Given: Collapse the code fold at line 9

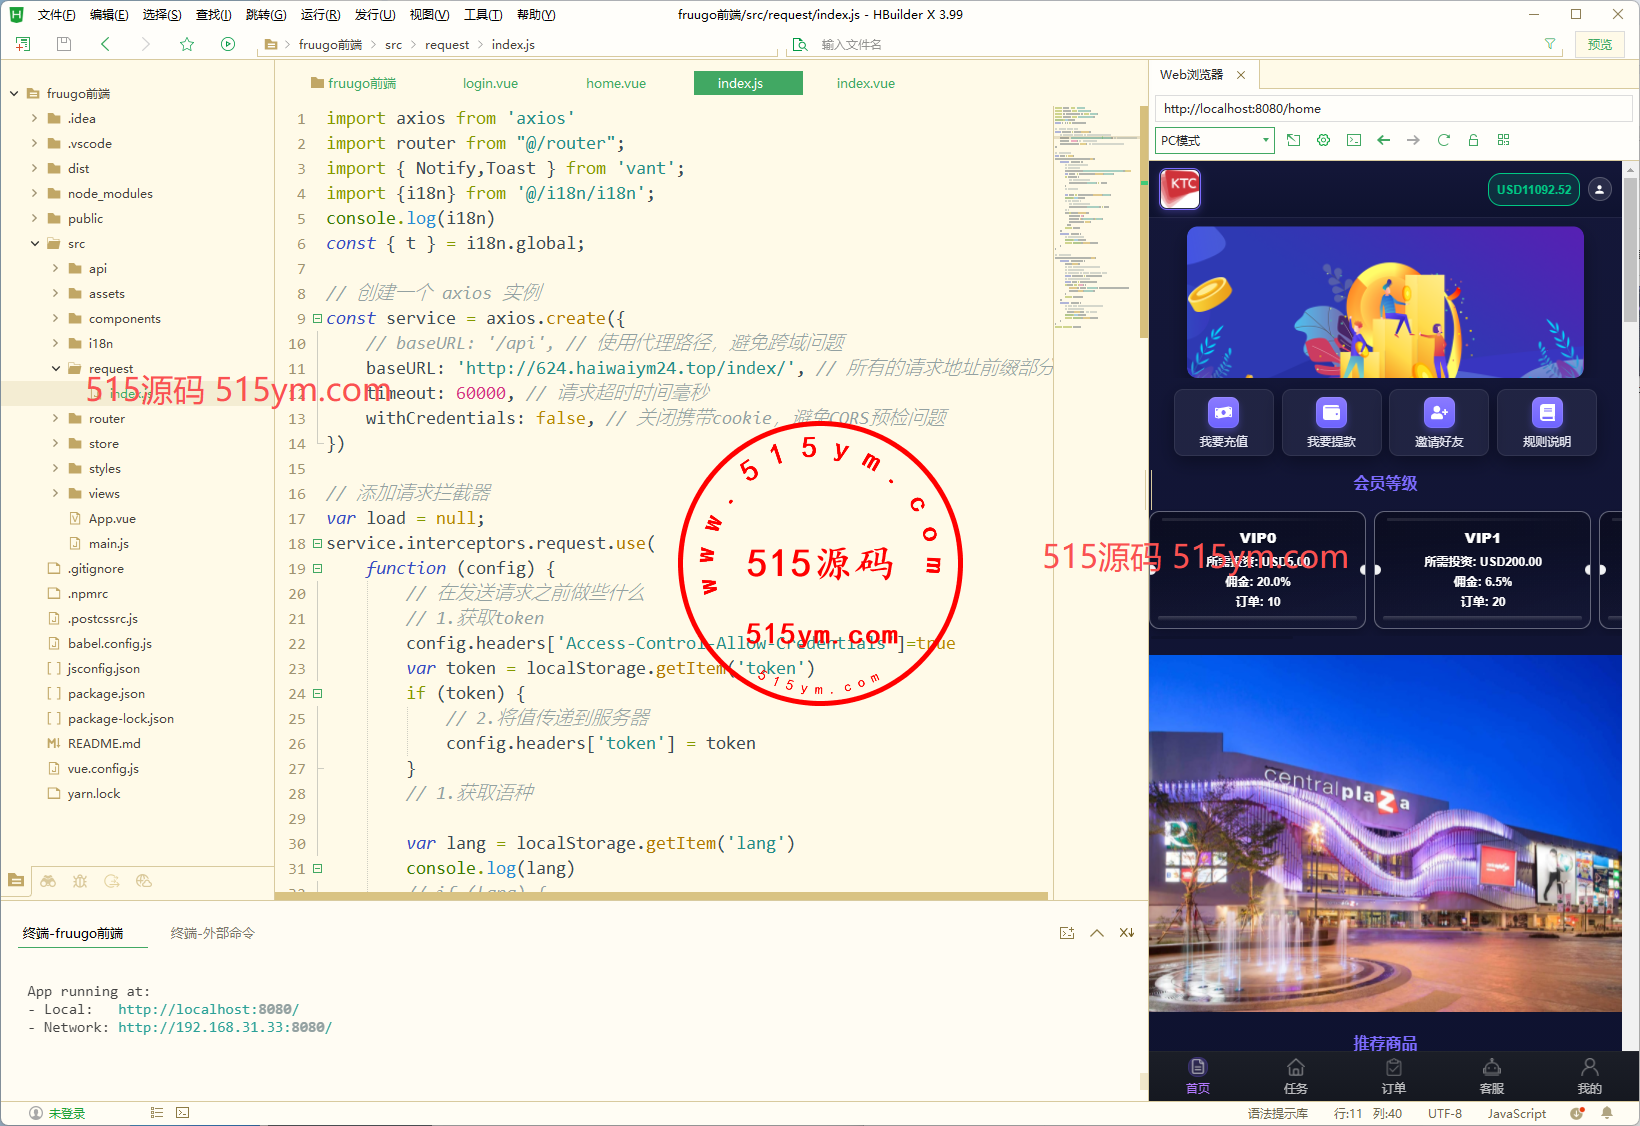Looking at the screenshot, I should [317, 319].
